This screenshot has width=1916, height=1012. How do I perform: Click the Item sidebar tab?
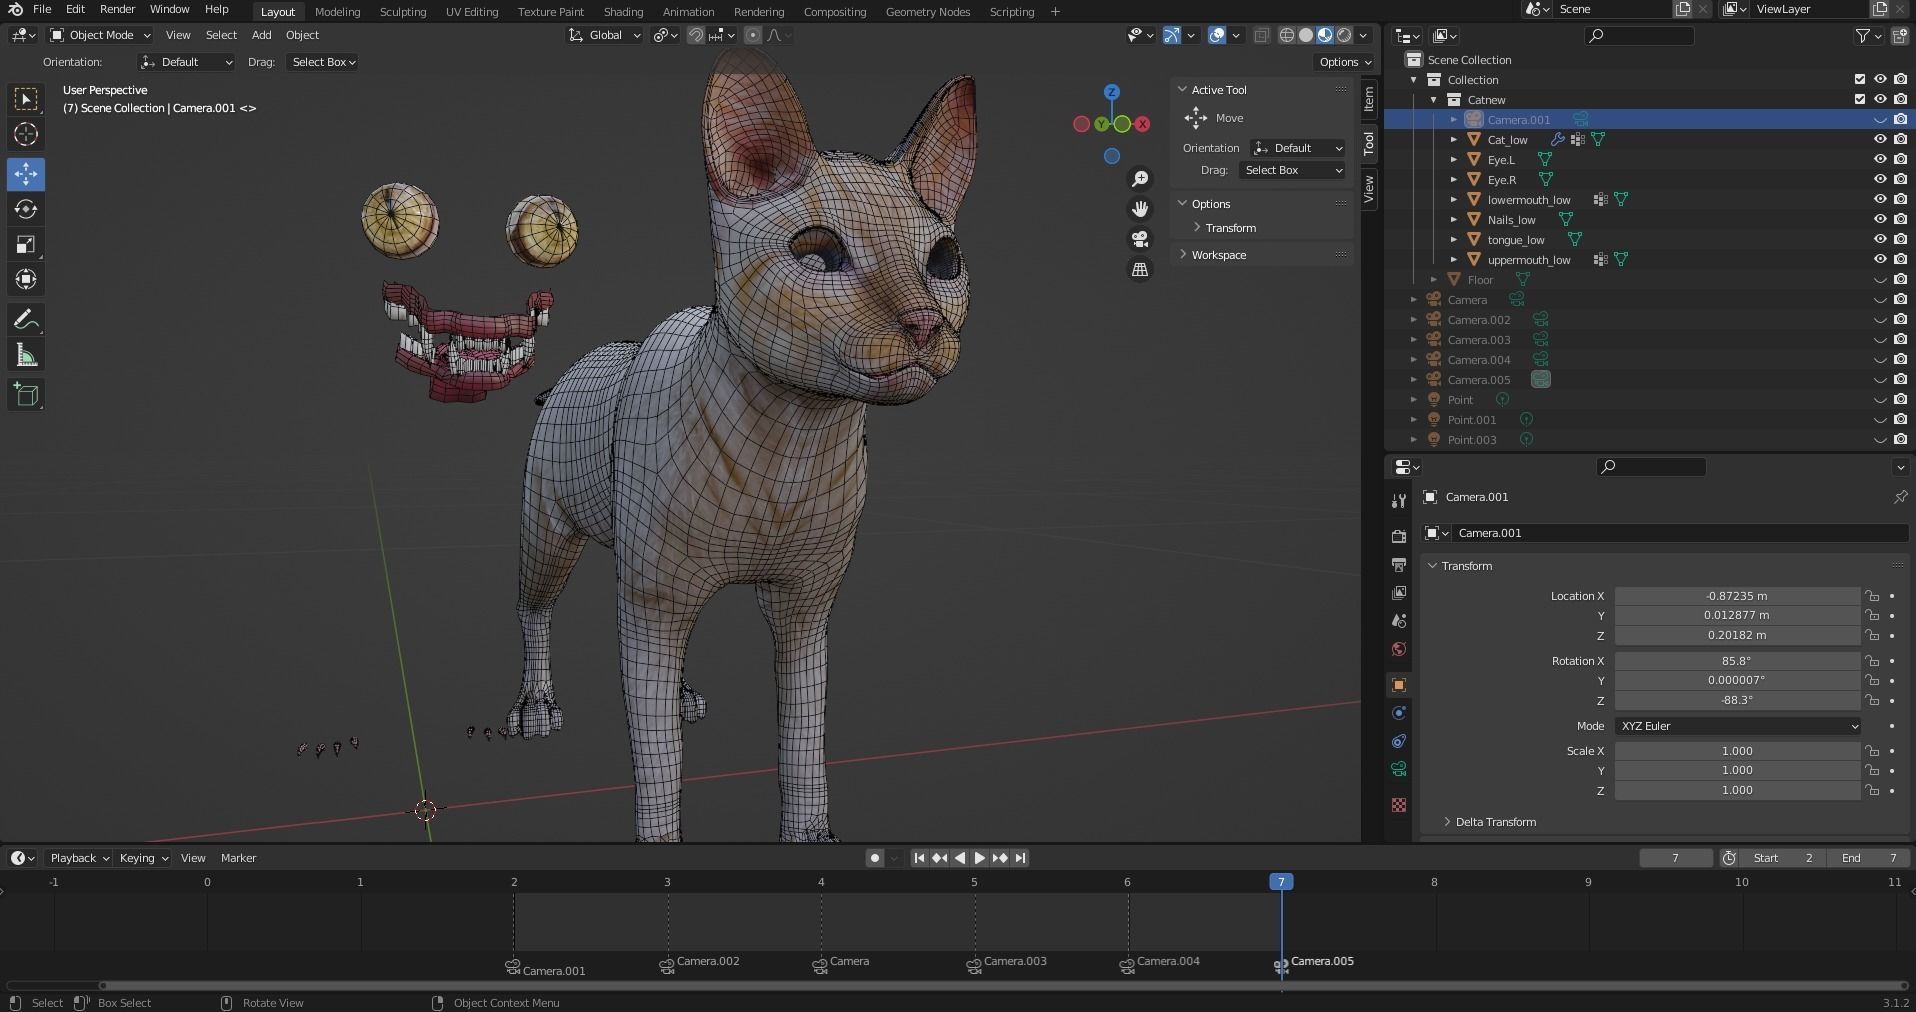click(x=1369, y=100)
